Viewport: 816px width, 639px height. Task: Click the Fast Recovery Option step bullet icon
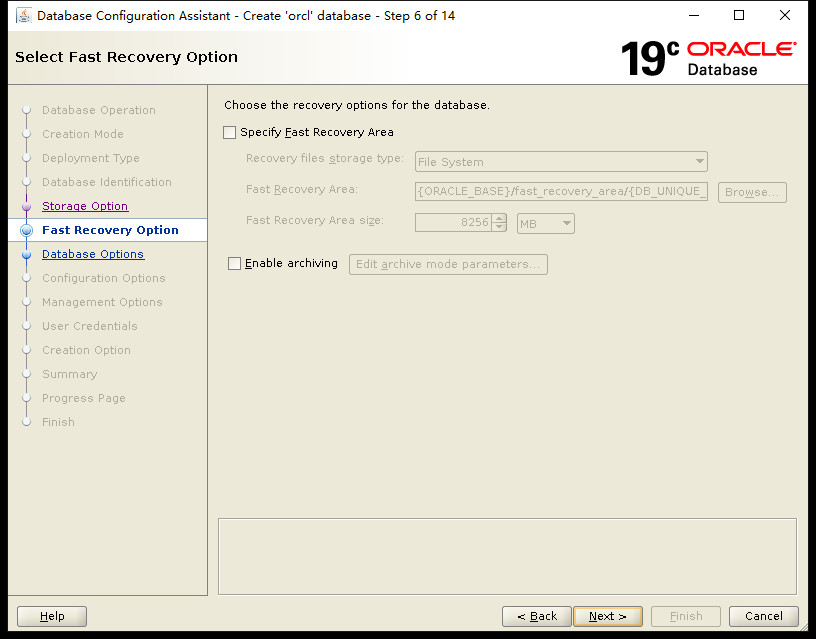click(x=27, y=230)
